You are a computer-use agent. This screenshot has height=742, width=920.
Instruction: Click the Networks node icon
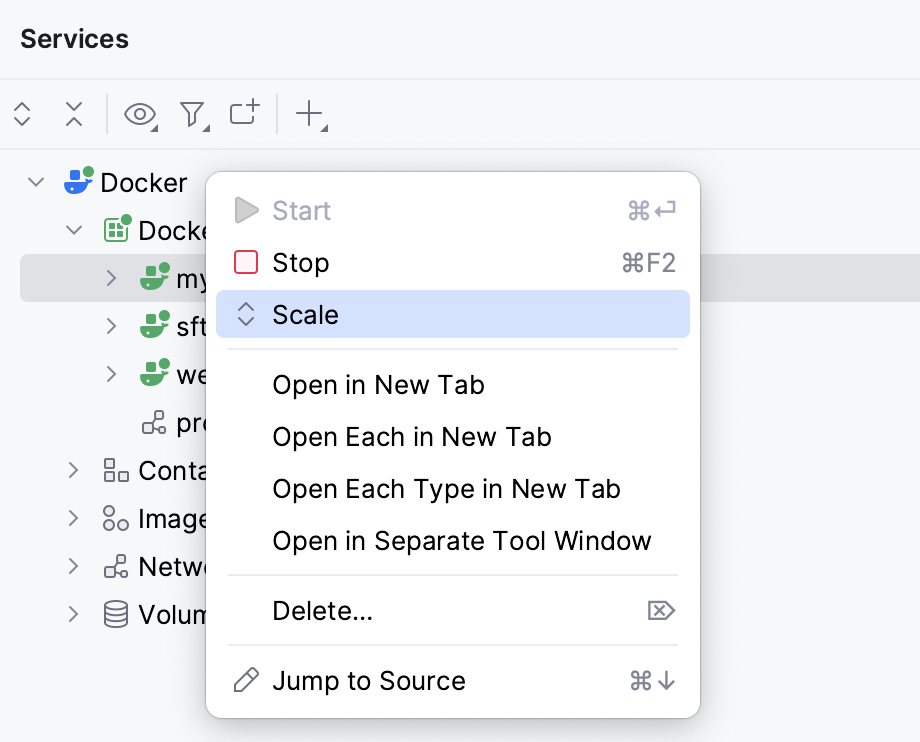coord(115,566)
